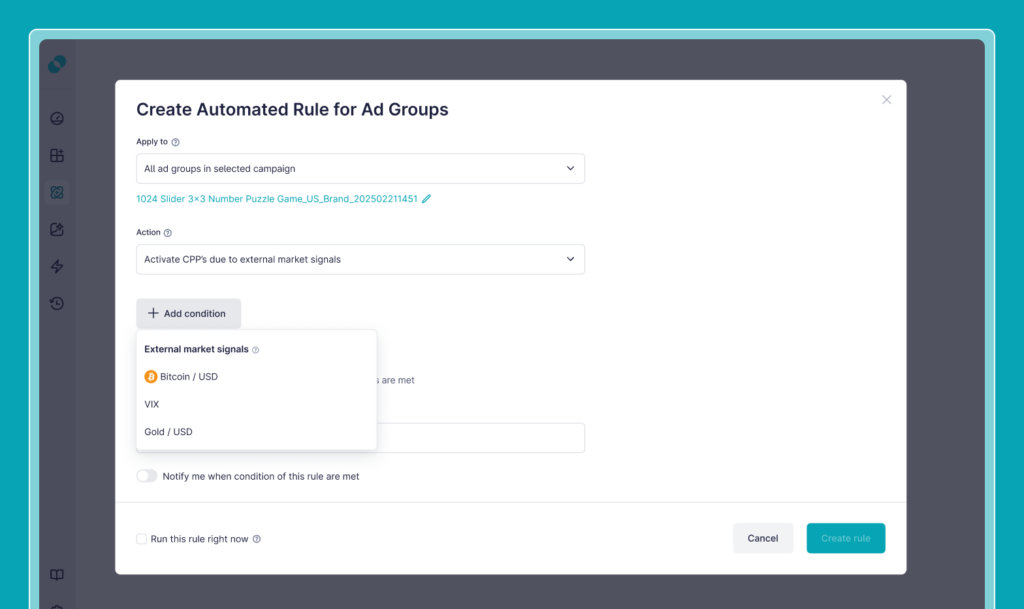
Task: Open the dashboard gauge icon in sidebar
Action: tap(57, 118)
